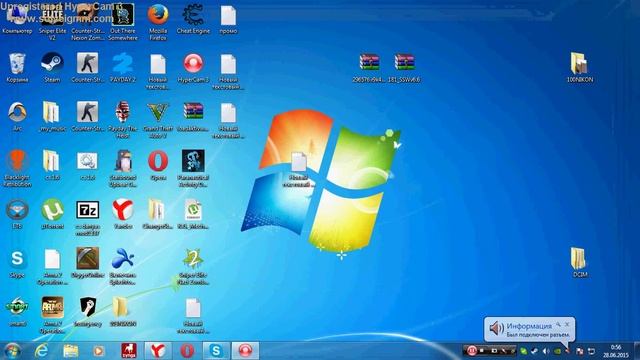Launch Opera from the desktop icon
Screen dimensions: 640x360
(x=158, y=165)
